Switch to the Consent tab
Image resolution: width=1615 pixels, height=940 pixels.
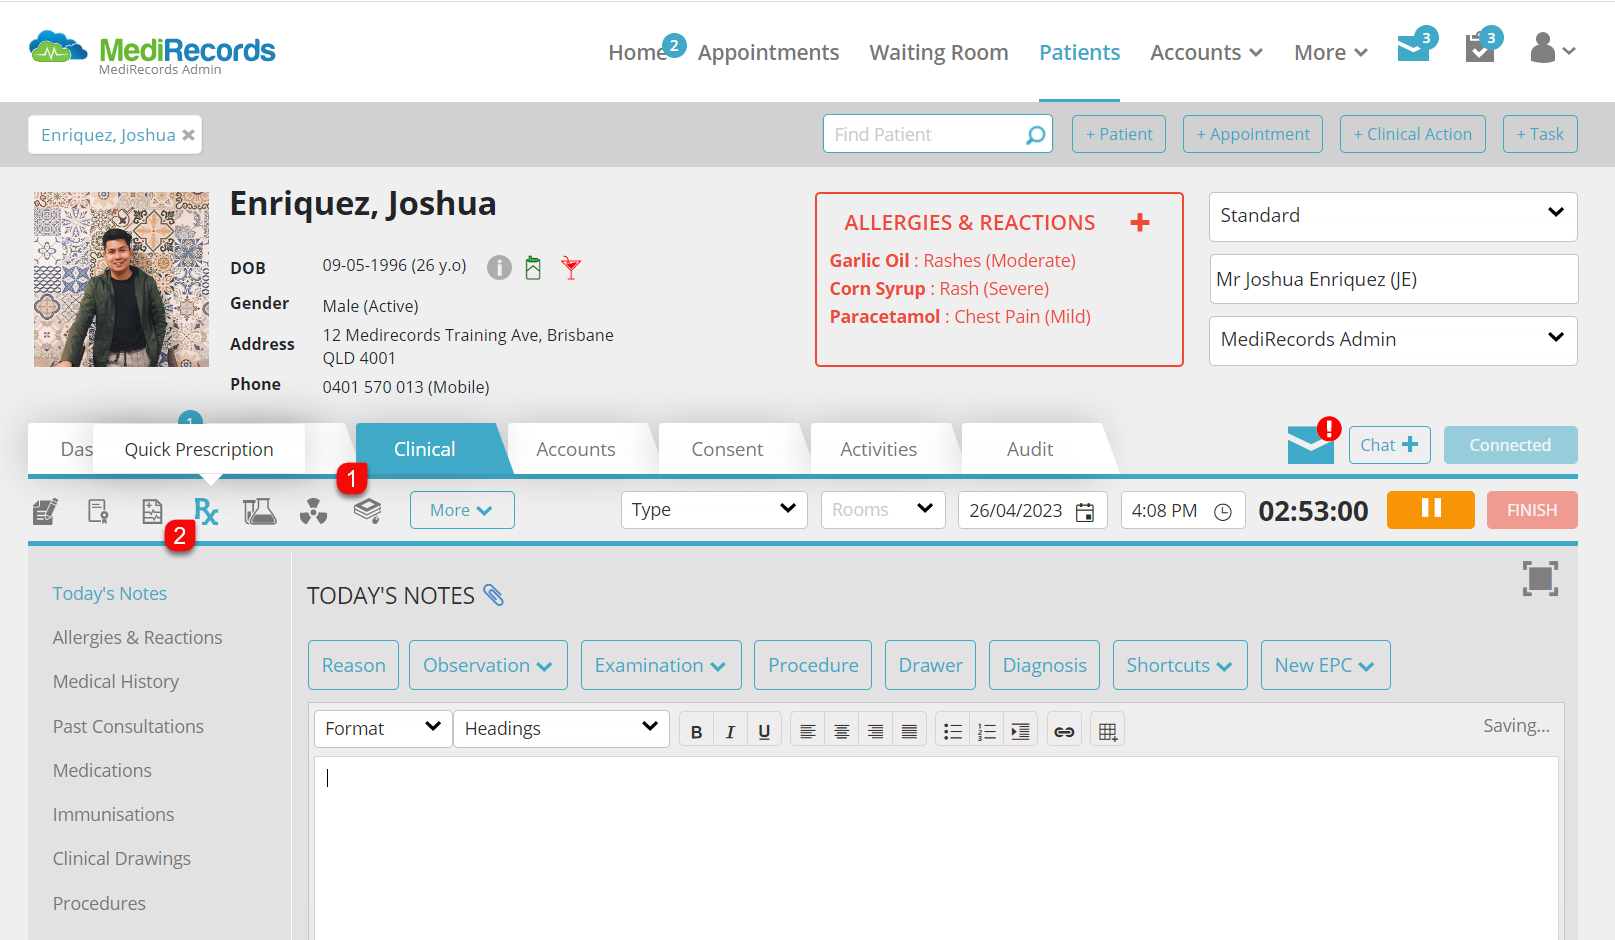(727, 450)
